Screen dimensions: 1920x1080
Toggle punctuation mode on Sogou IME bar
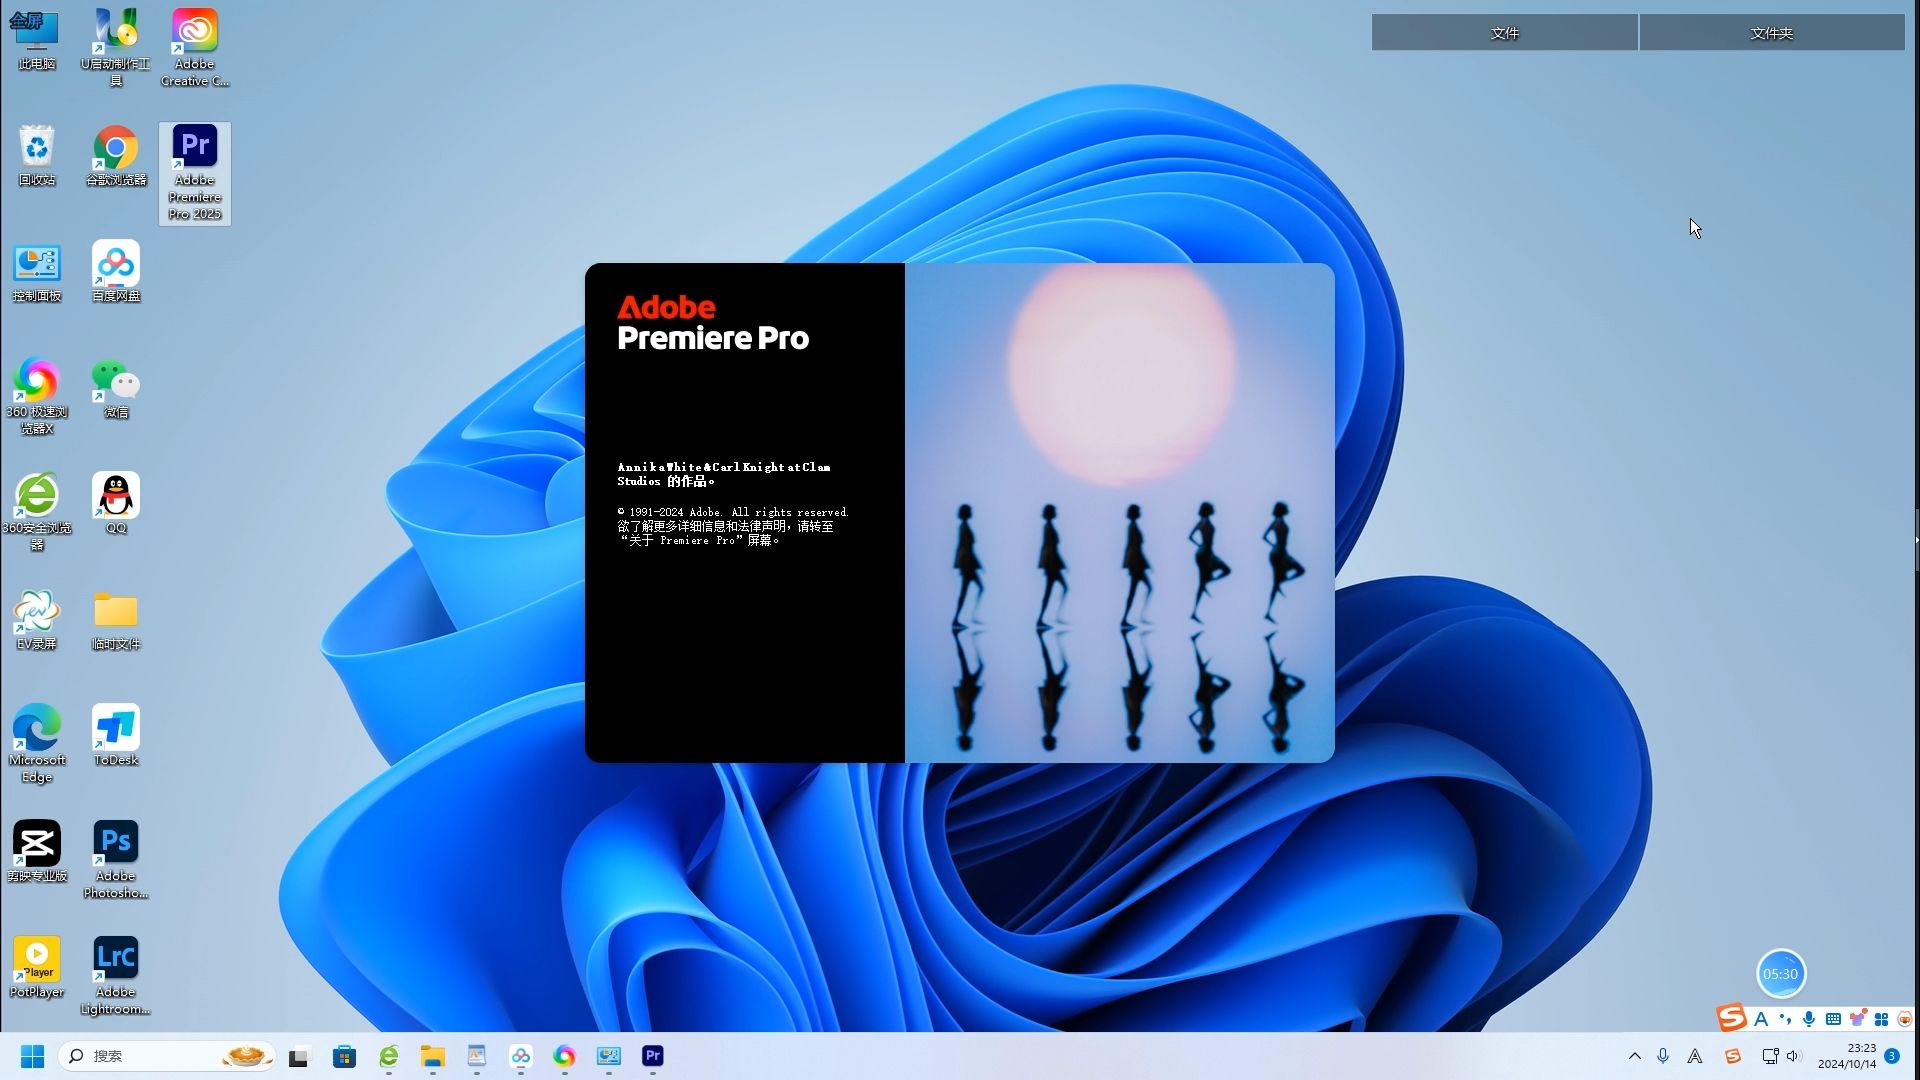[x=1785, y=1019]
